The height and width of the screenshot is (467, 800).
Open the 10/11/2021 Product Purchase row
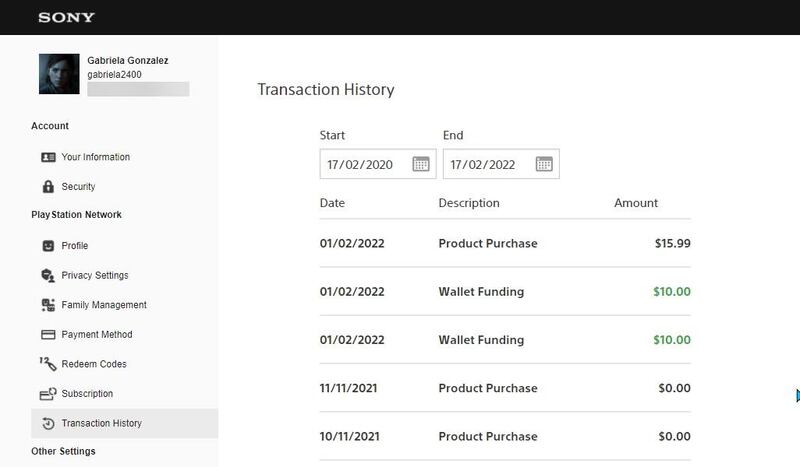(x=504, y=436)
